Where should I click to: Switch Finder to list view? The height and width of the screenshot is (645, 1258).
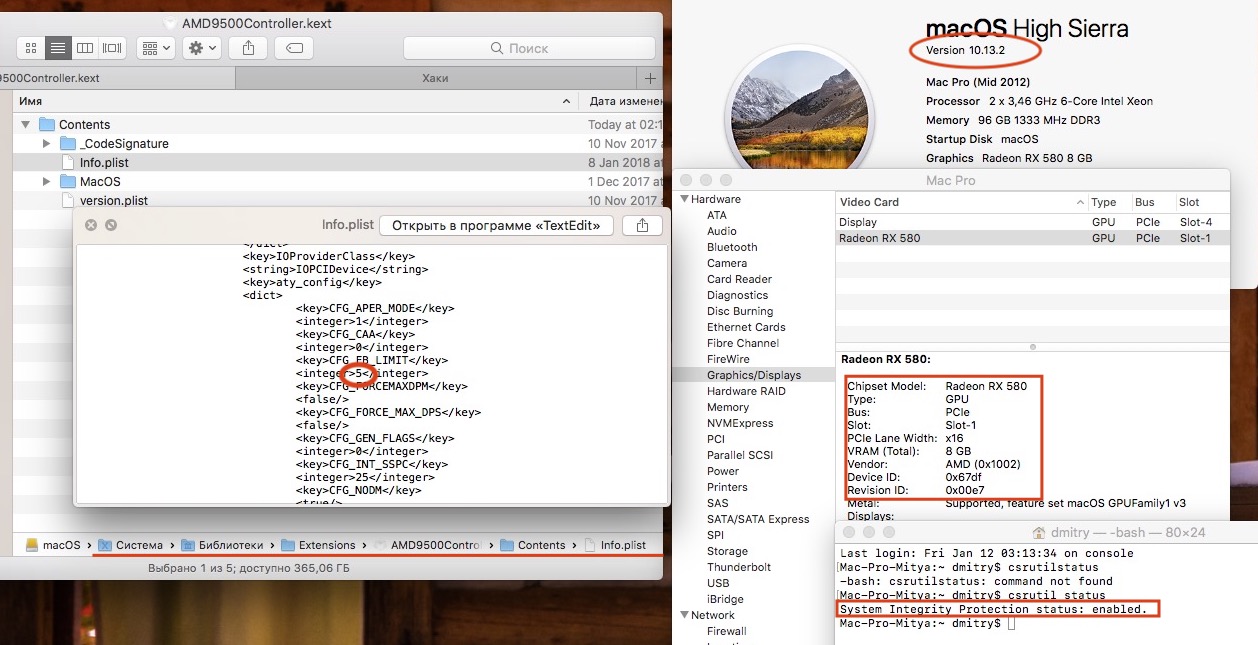pyautogui.click(x=59, y=48)
